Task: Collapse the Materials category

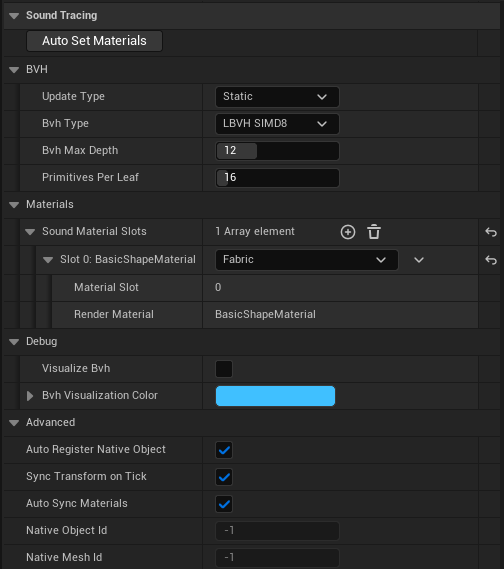Action: tap(14, 205)
